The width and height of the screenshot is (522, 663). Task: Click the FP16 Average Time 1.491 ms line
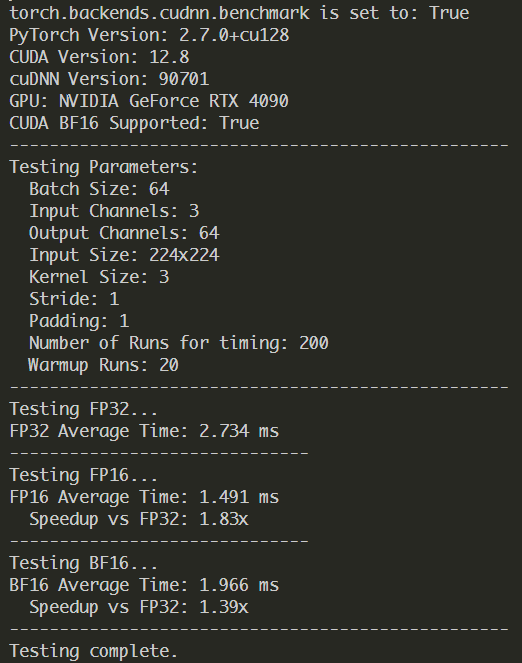[144, 497]
